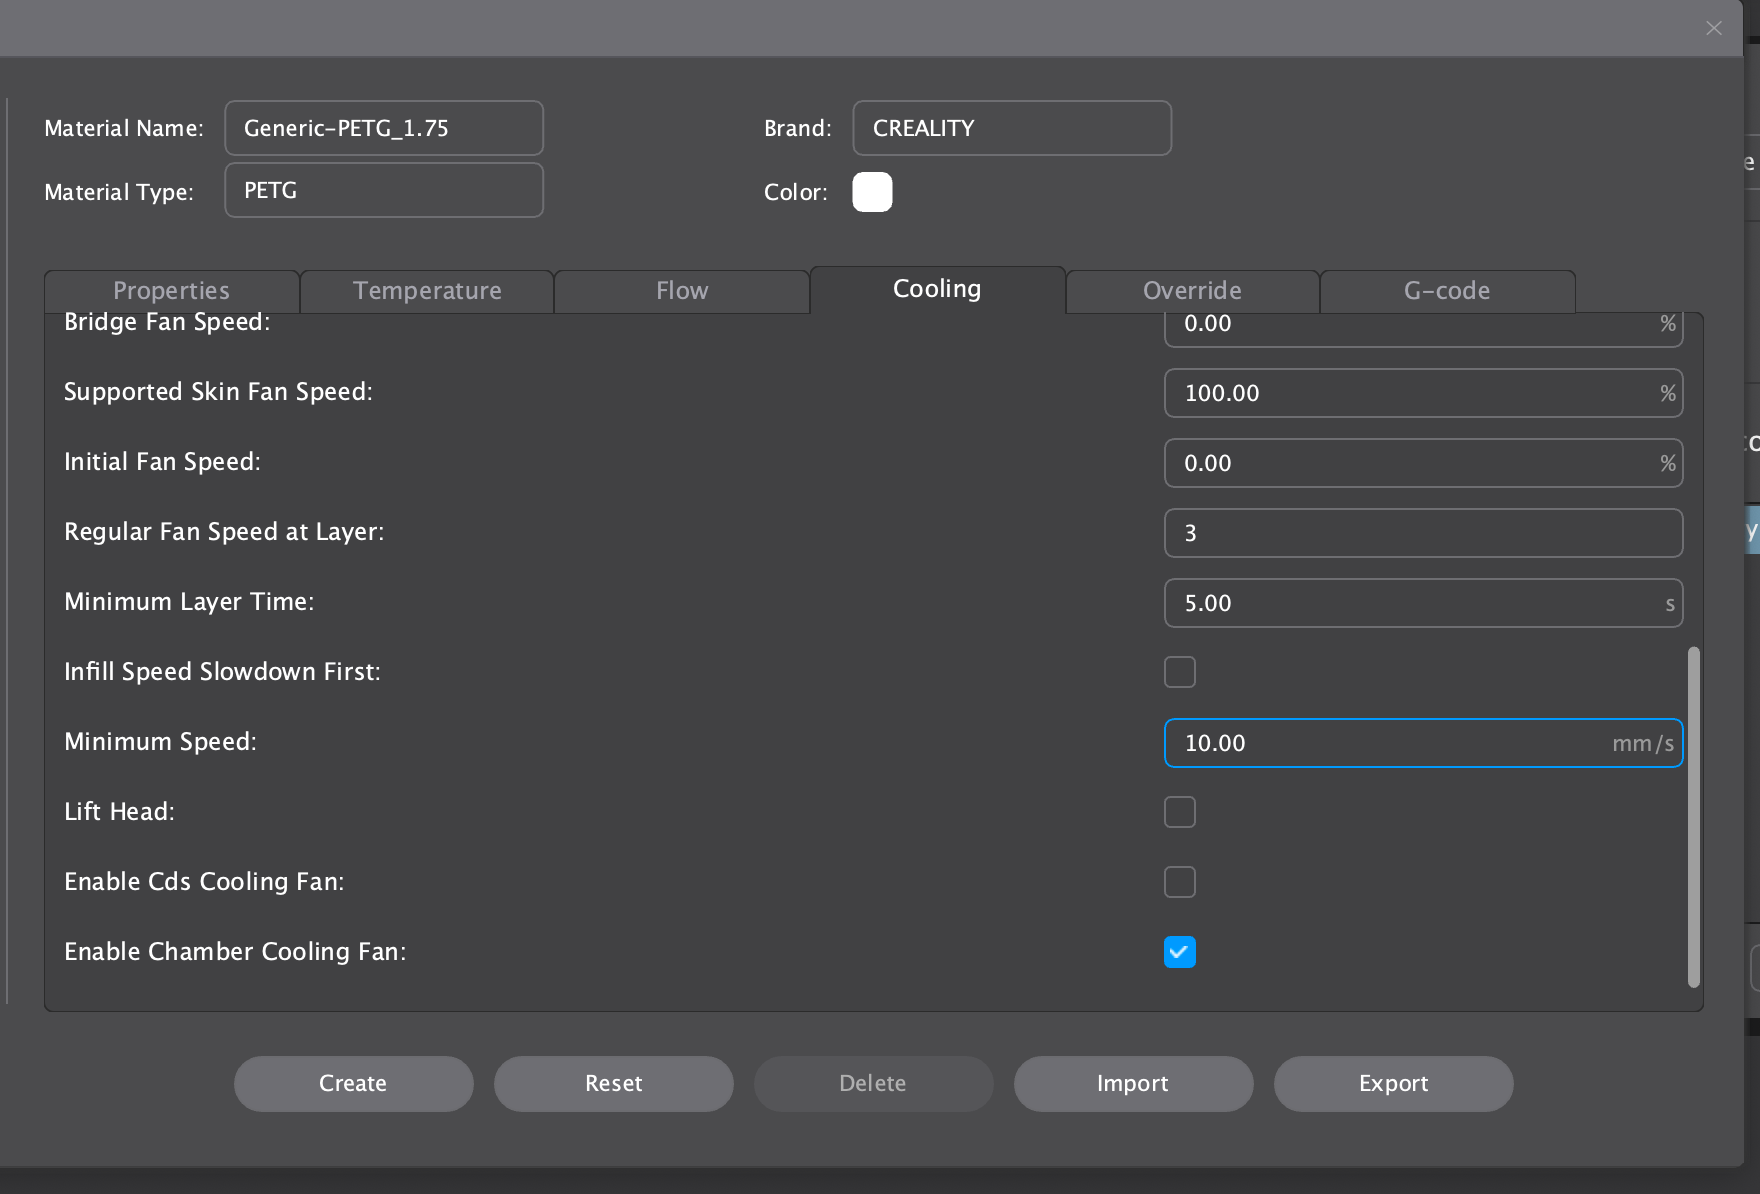Edit Minimum Speed value 10.00
Viewport: 1760px width, 1194px height.
(1423, 743)
